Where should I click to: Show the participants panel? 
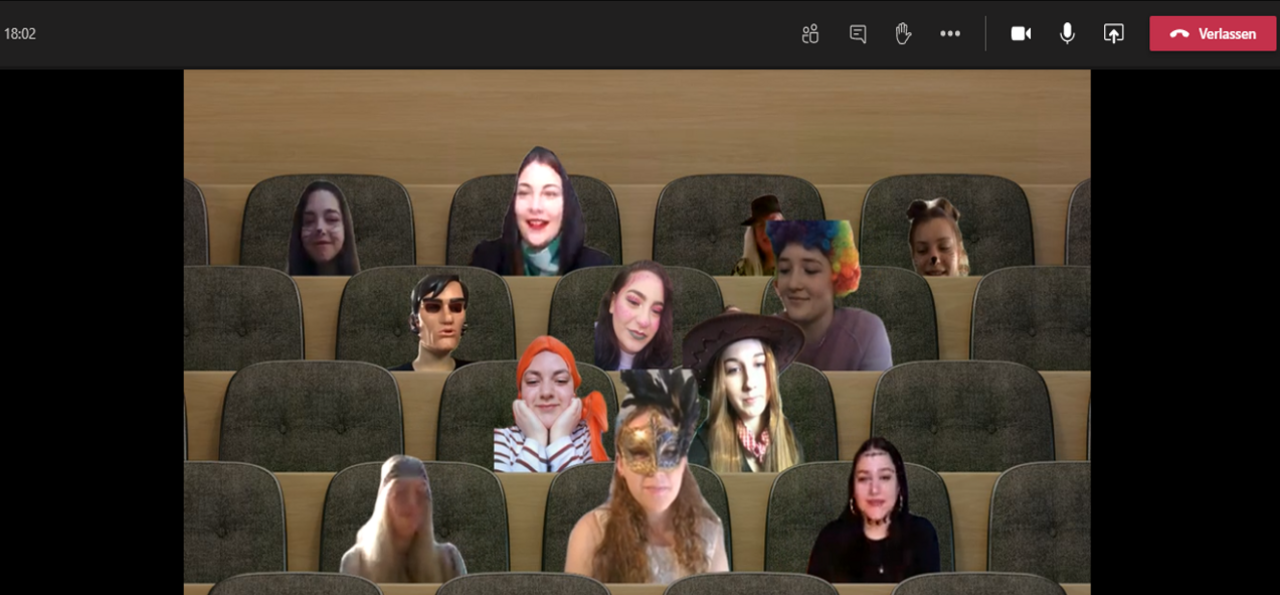point(810,34)
